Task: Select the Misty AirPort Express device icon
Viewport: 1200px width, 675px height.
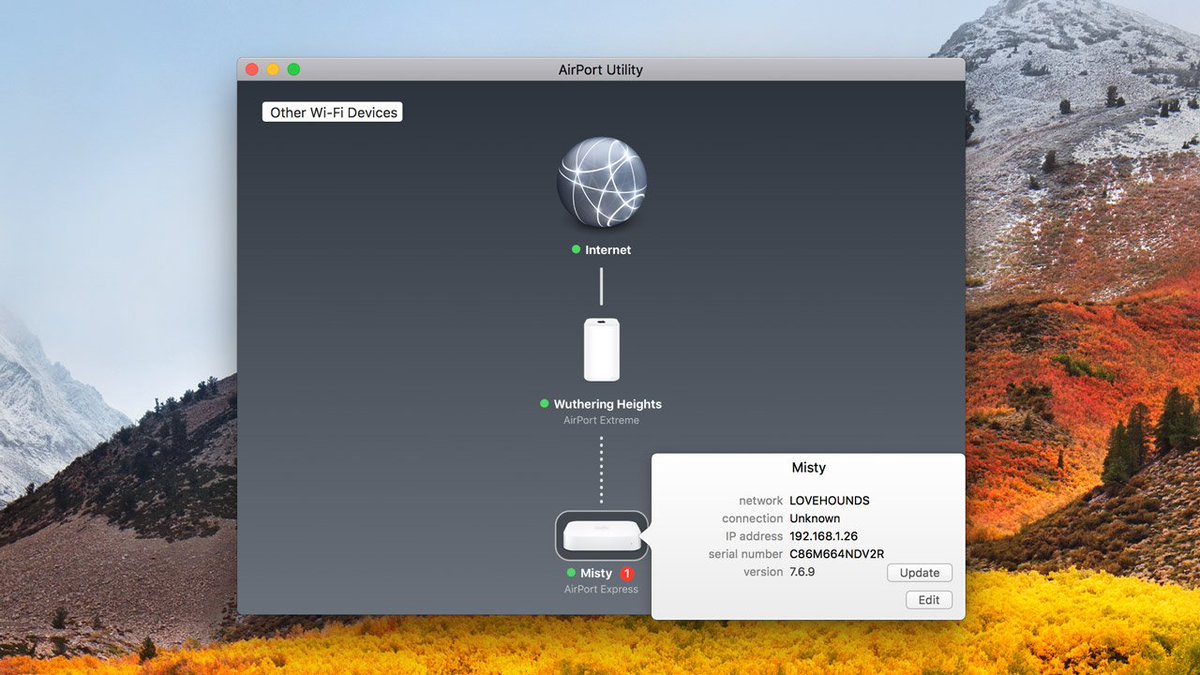Action: (601, 535)
